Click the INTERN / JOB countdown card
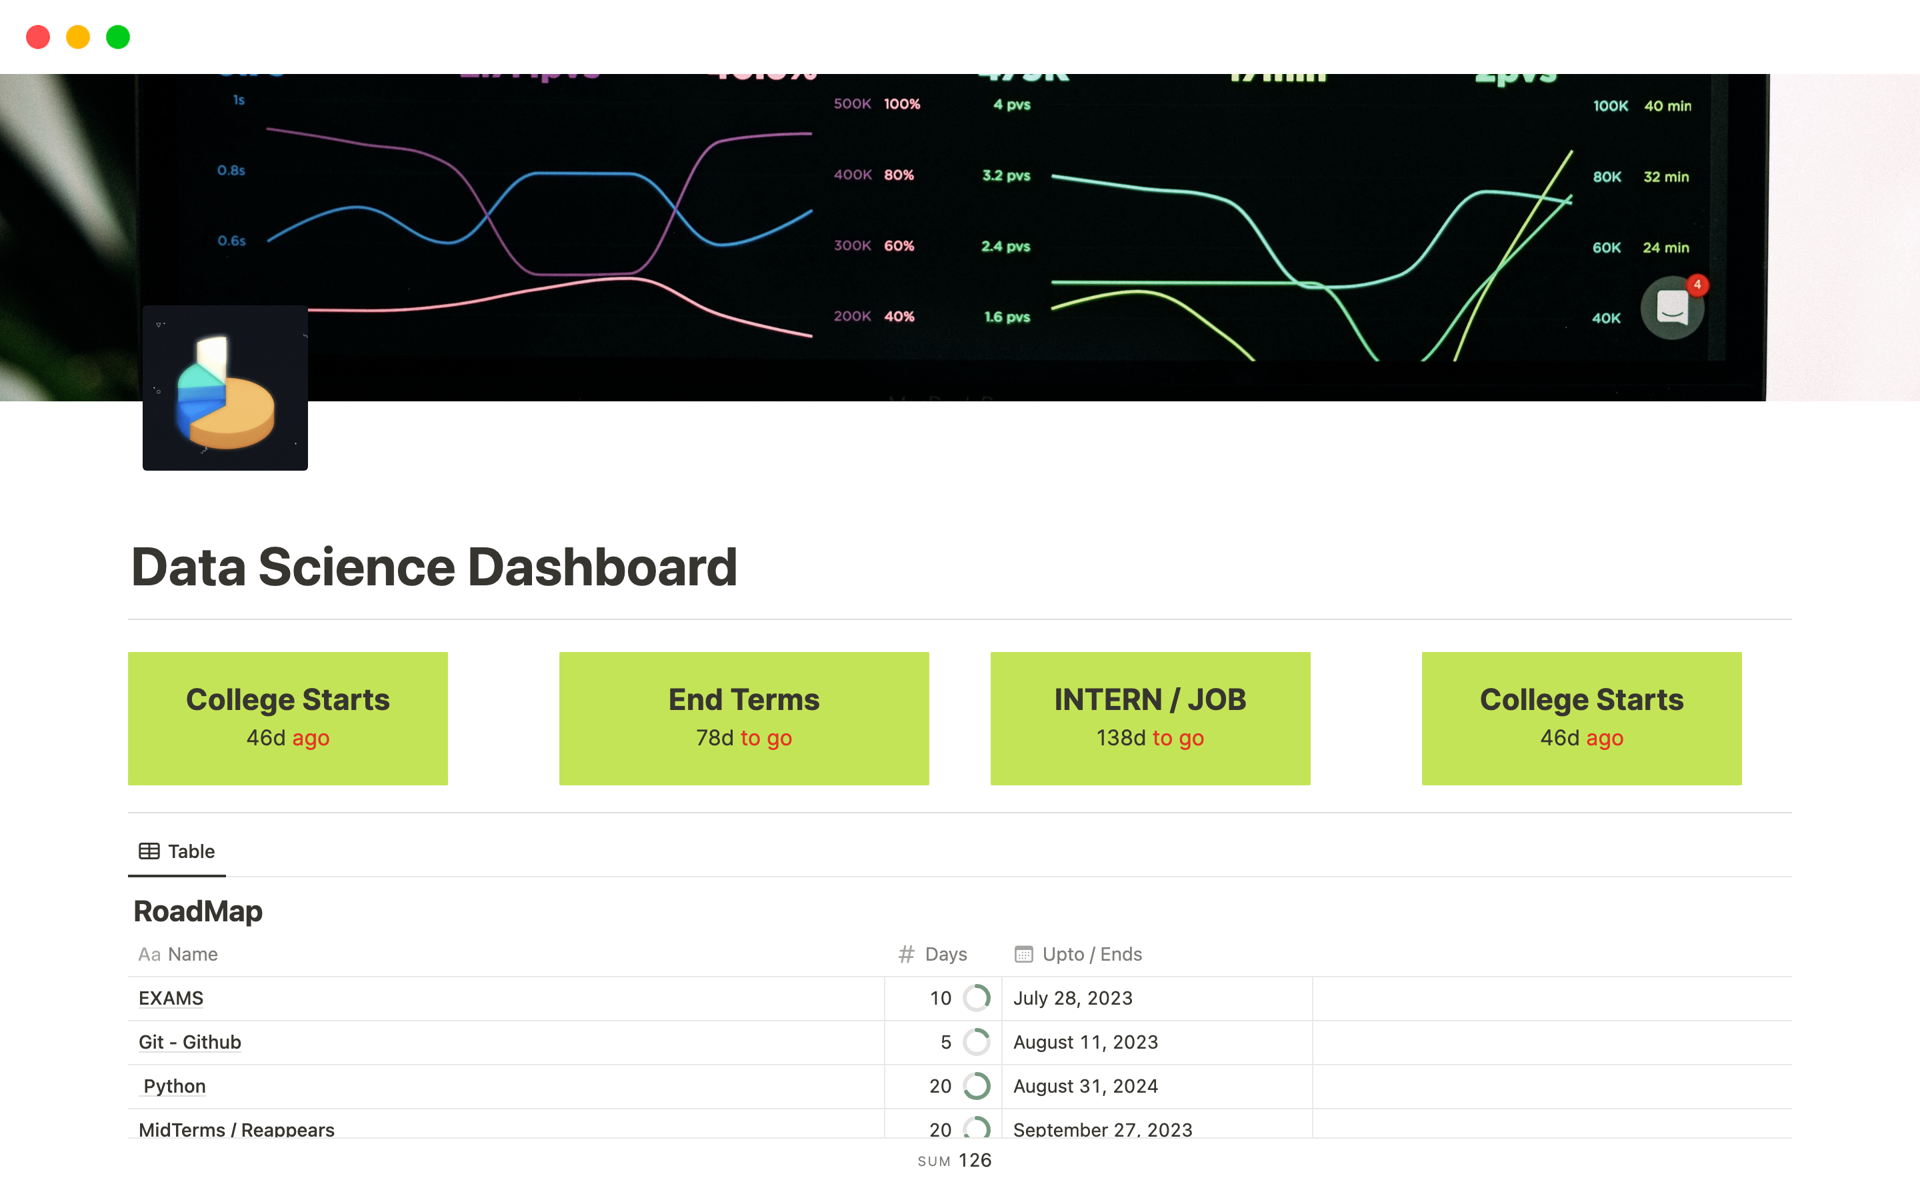The height and width of the screenshot is (1200, 1920). pos(1150,718)
